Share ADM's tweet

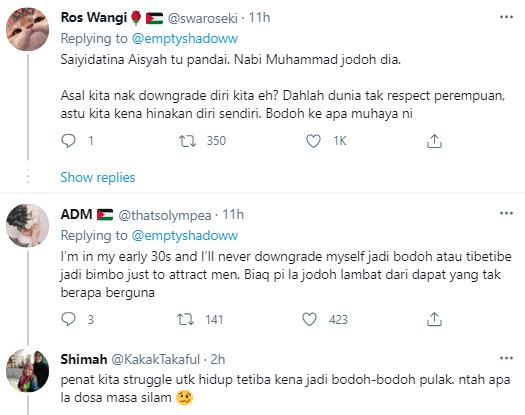pyautogui.click(x=434, y=319)
